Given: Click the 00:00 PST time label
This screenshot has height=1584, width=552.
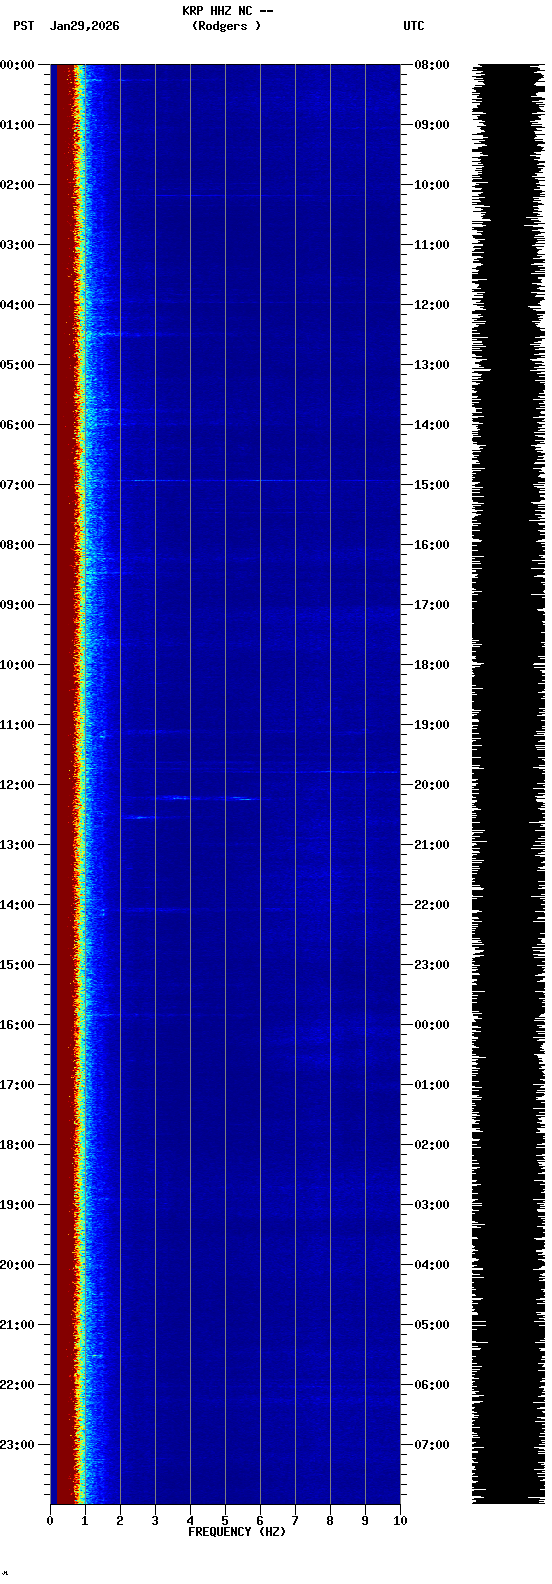Looking at the screenshot, I should pyautogui.click(x=18, y=65).
